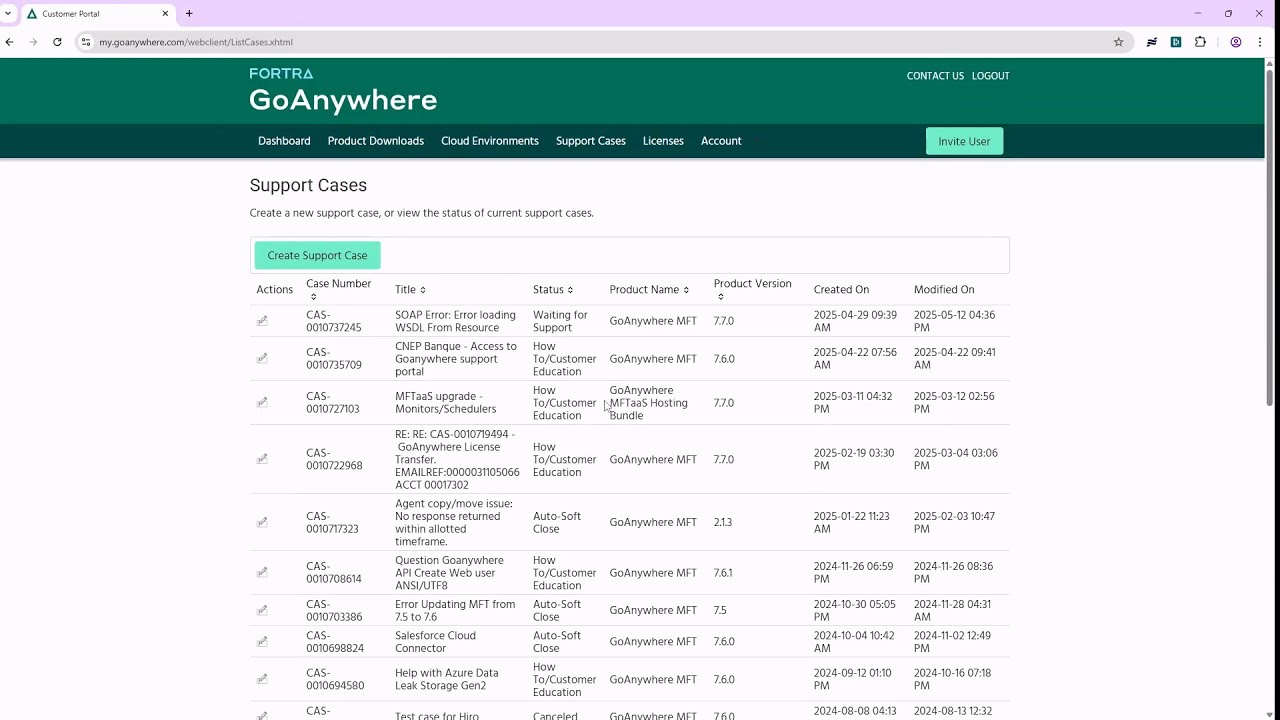Click the CONTACT US link
The height and width of the screenshot is (720, 1280).
point(935,76)
